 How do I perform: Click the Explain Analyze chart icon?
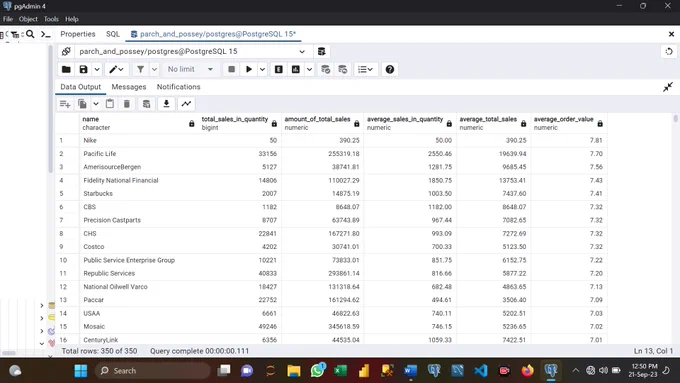(296, 69)
